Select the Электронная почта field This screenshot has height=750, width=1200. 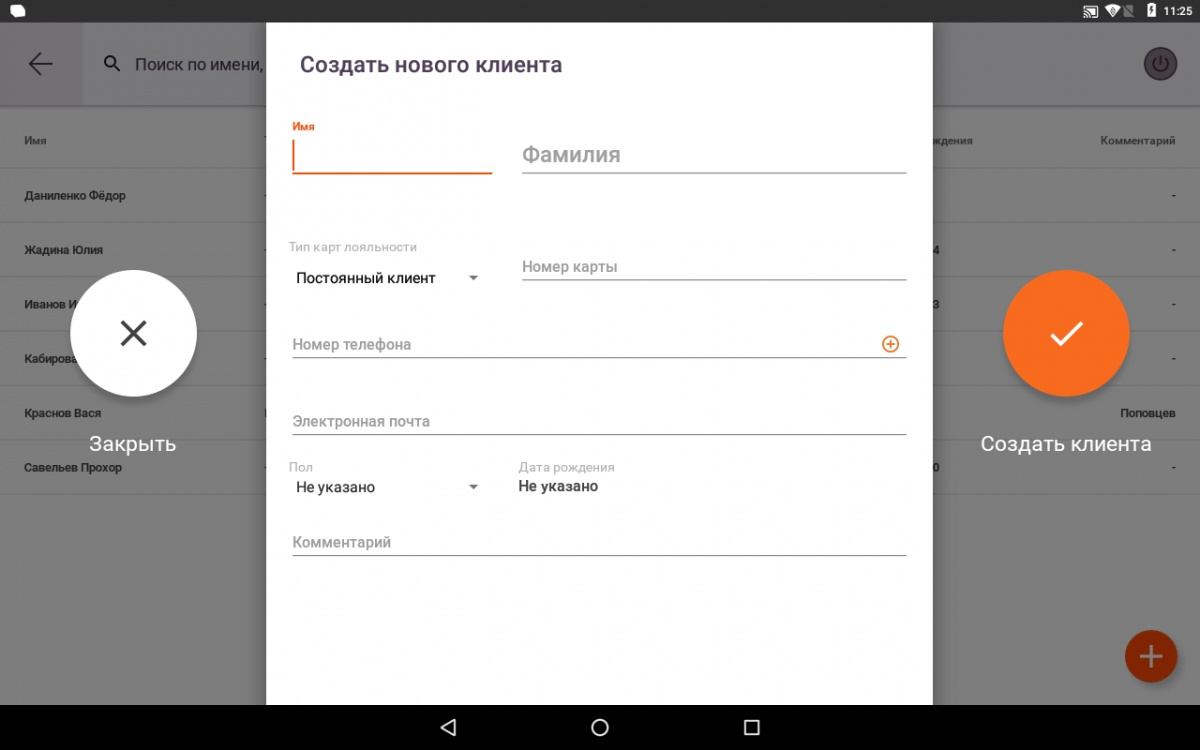coord(599,421)
